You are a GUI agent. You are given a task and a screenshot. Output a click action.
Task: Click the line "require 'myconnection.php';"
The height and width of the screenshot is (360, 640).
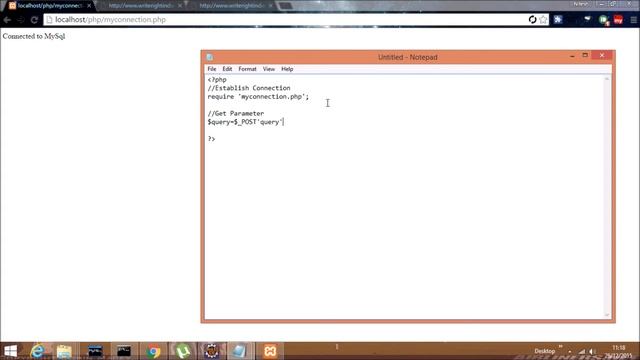[x=258, y=97]
